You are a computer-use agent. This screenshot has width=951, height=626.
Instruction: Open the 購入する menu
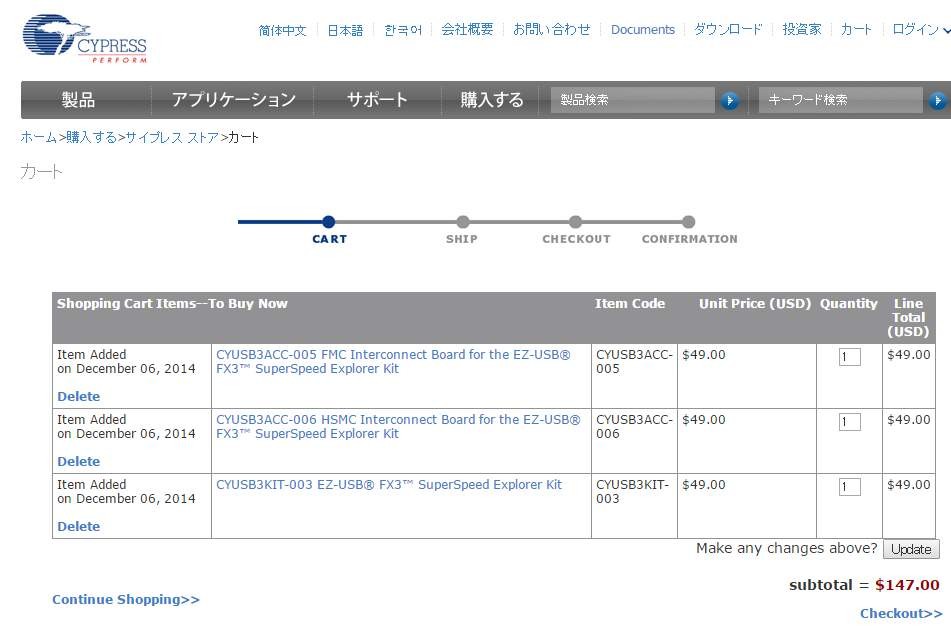(x=492, y=99)
